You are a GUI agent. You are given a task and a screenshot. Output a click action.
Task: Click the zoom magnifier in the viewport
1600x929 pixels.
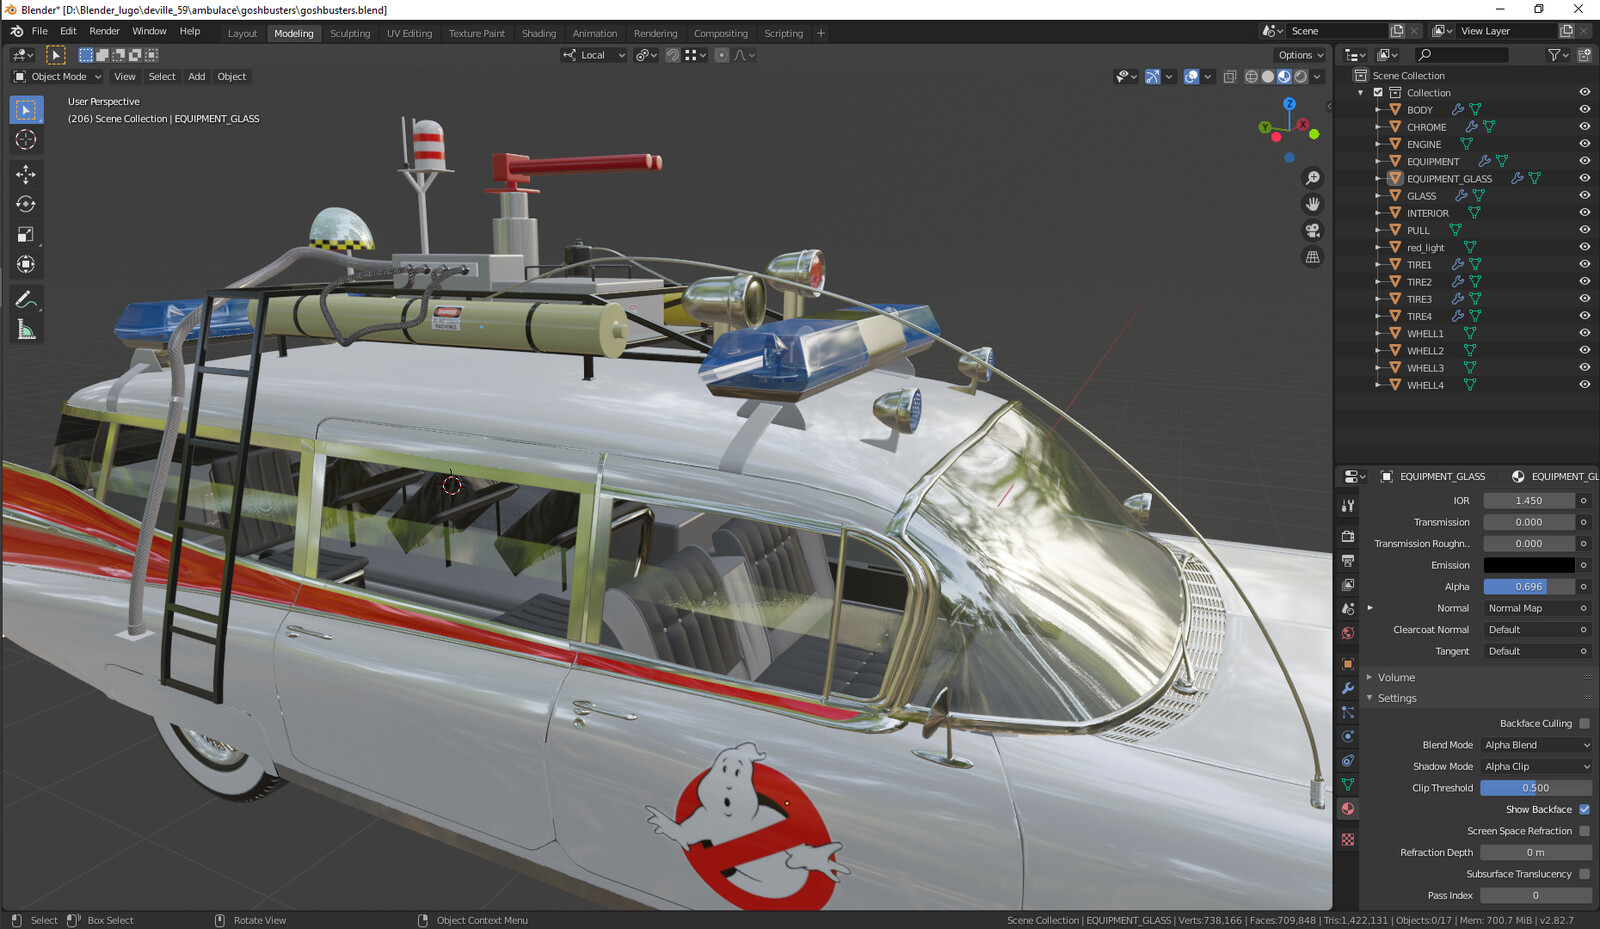pyautogui.click(x=1313, y=178)
